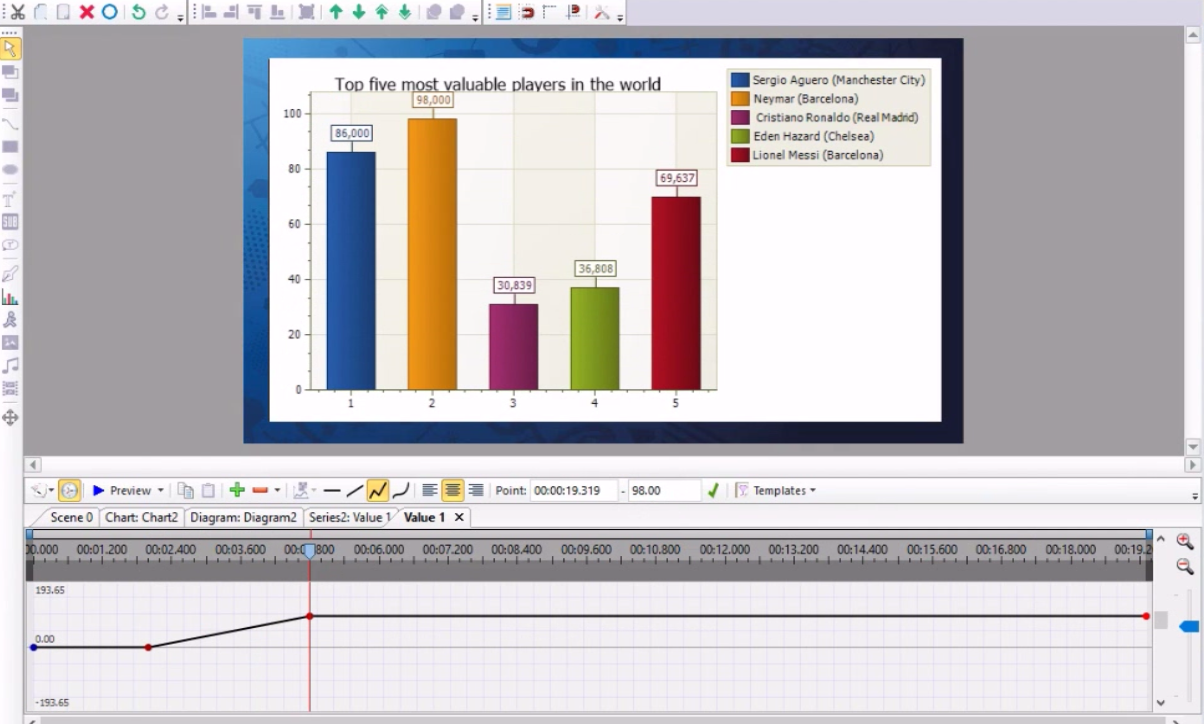Screen dimensions: 1204x724
Task: Toggle linear (diagonal line) interpolation mode
Action: (355, 490)
